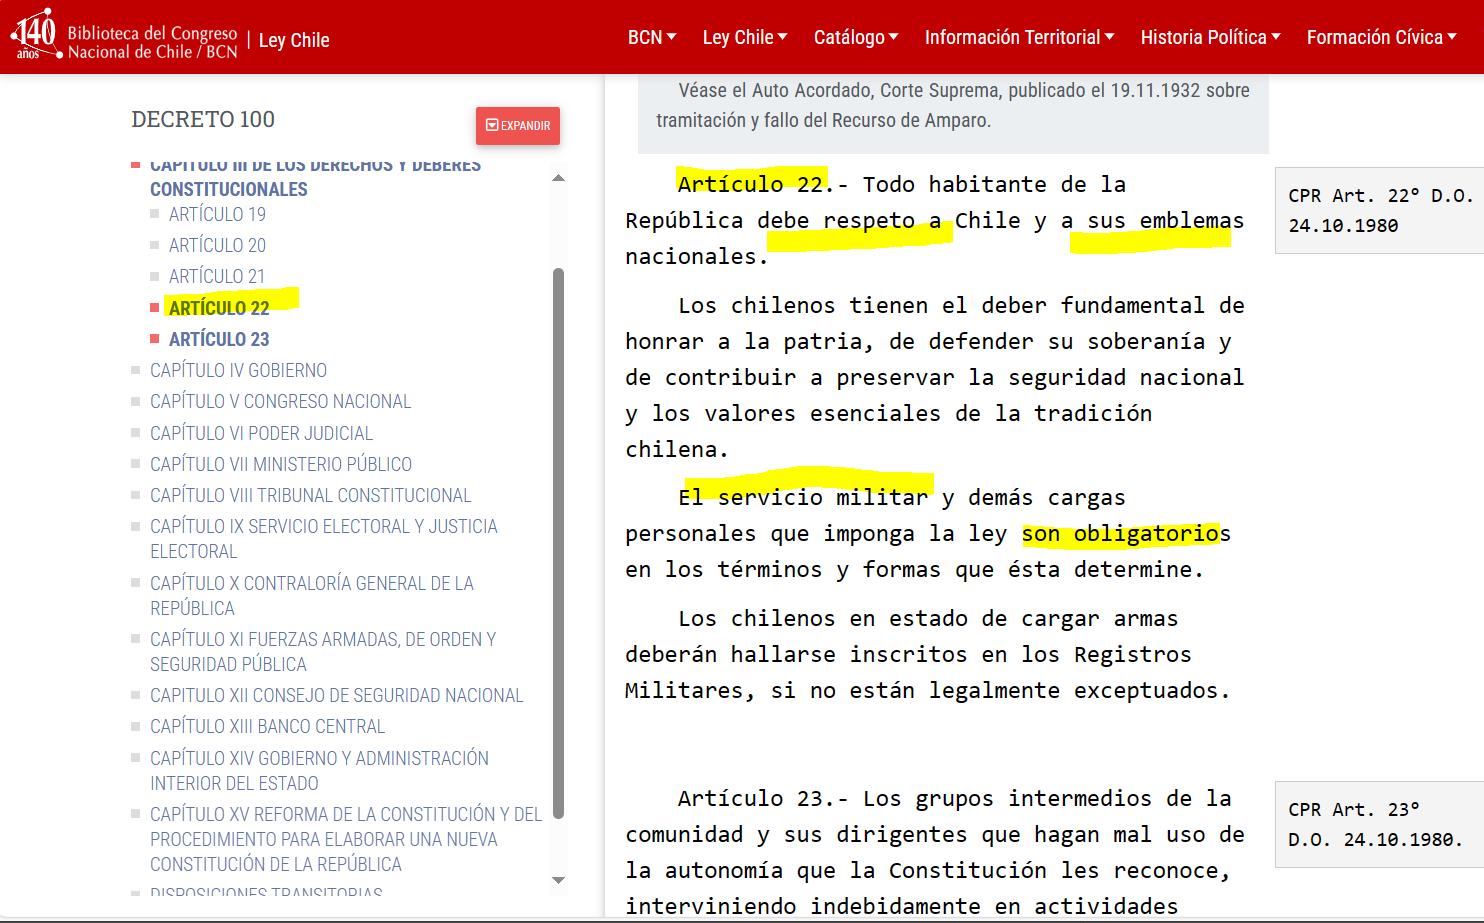Select ARTÍCULO 19 in the index
Screen dimensions: 1484x923
click(217, 214)
